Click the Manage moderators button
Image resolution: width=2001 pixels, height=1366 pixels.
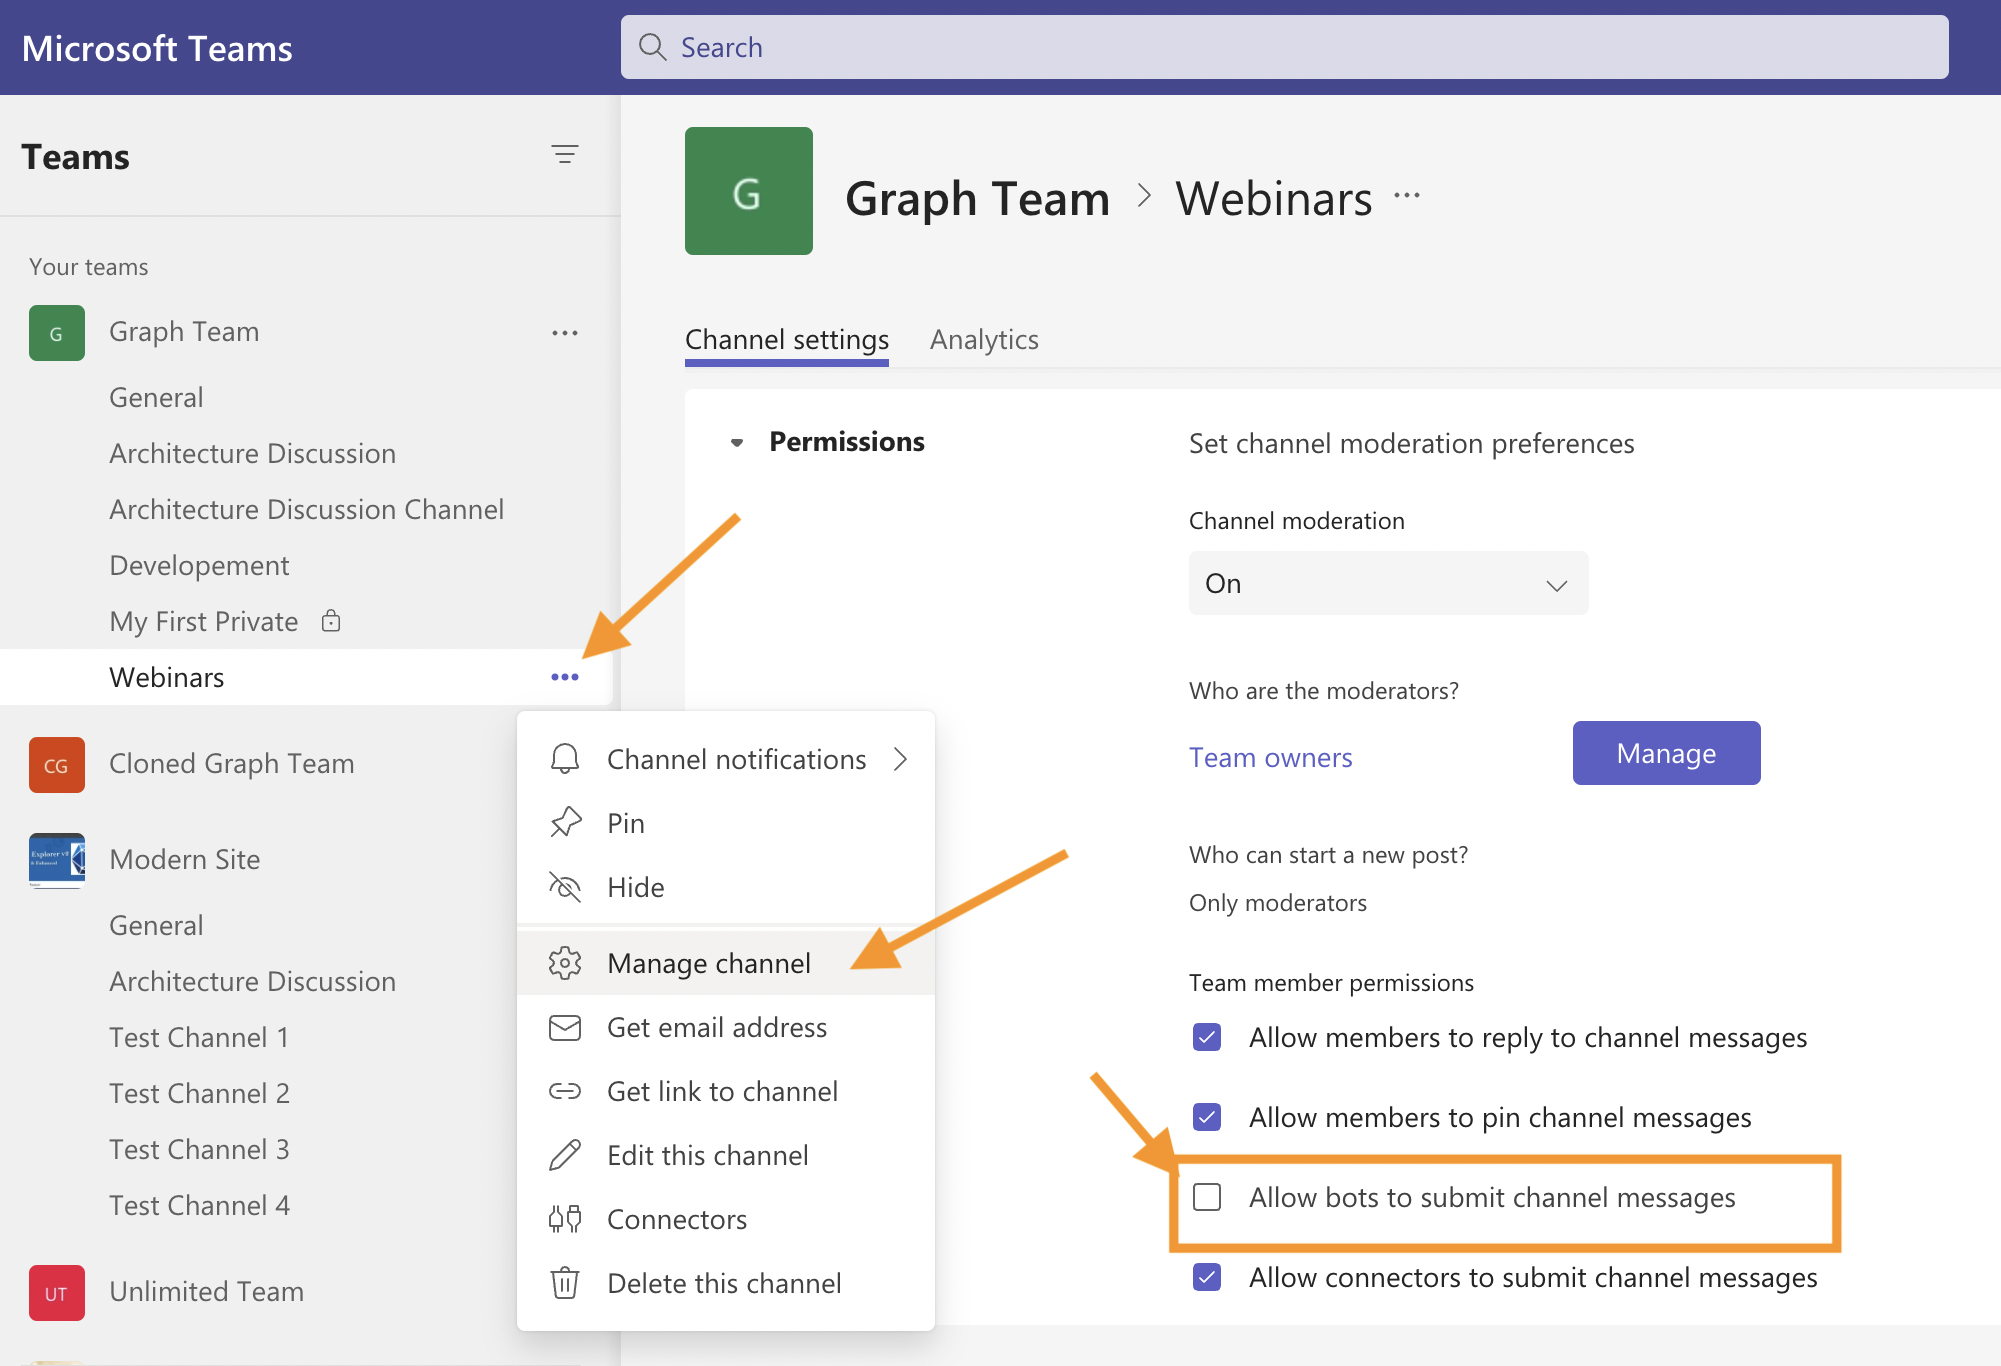1665,753
